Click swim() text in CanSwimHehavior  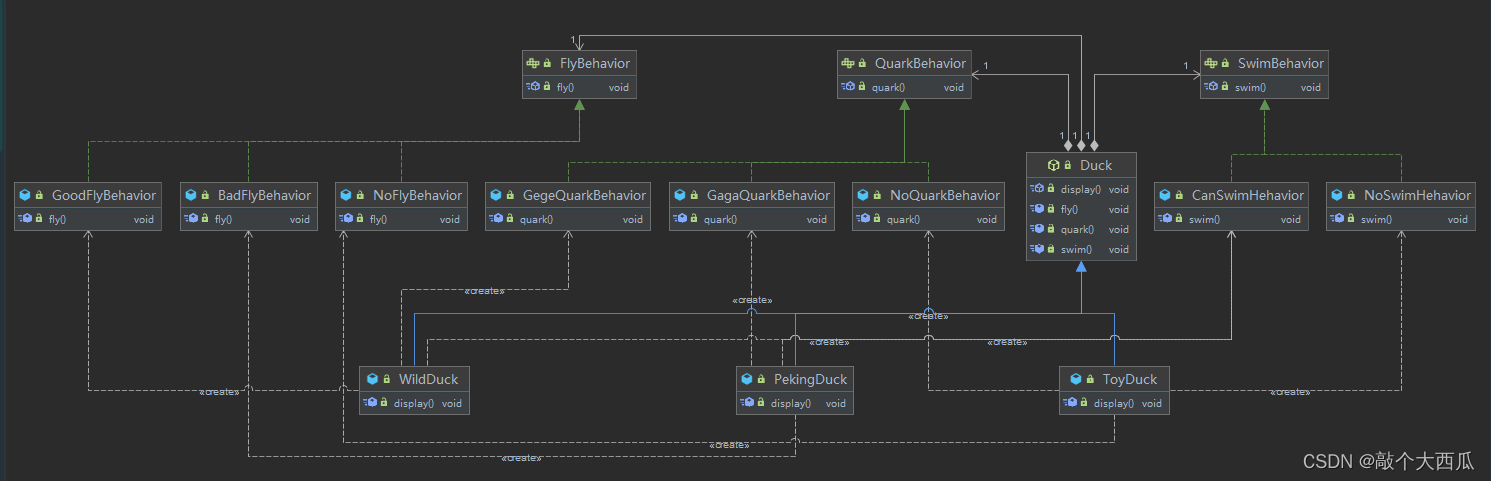(1205, 219)
